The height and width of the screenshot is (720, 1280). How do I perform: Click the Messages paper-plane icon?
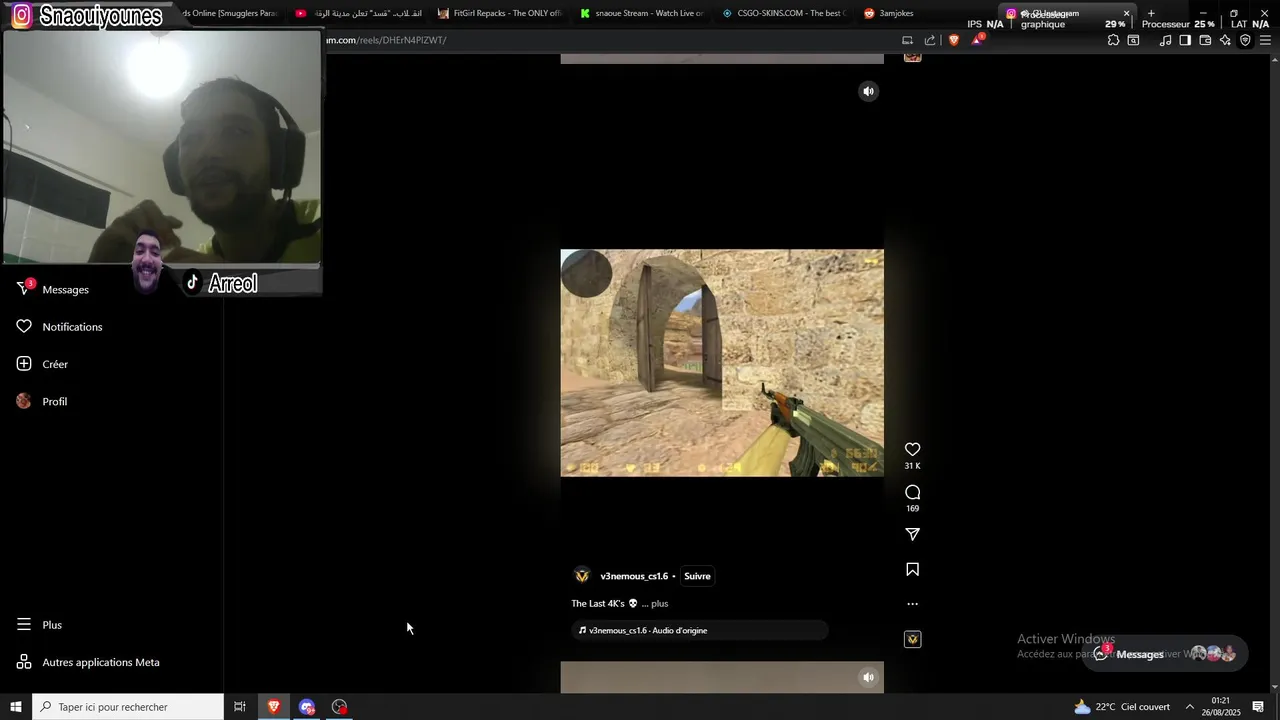[24, 289]
